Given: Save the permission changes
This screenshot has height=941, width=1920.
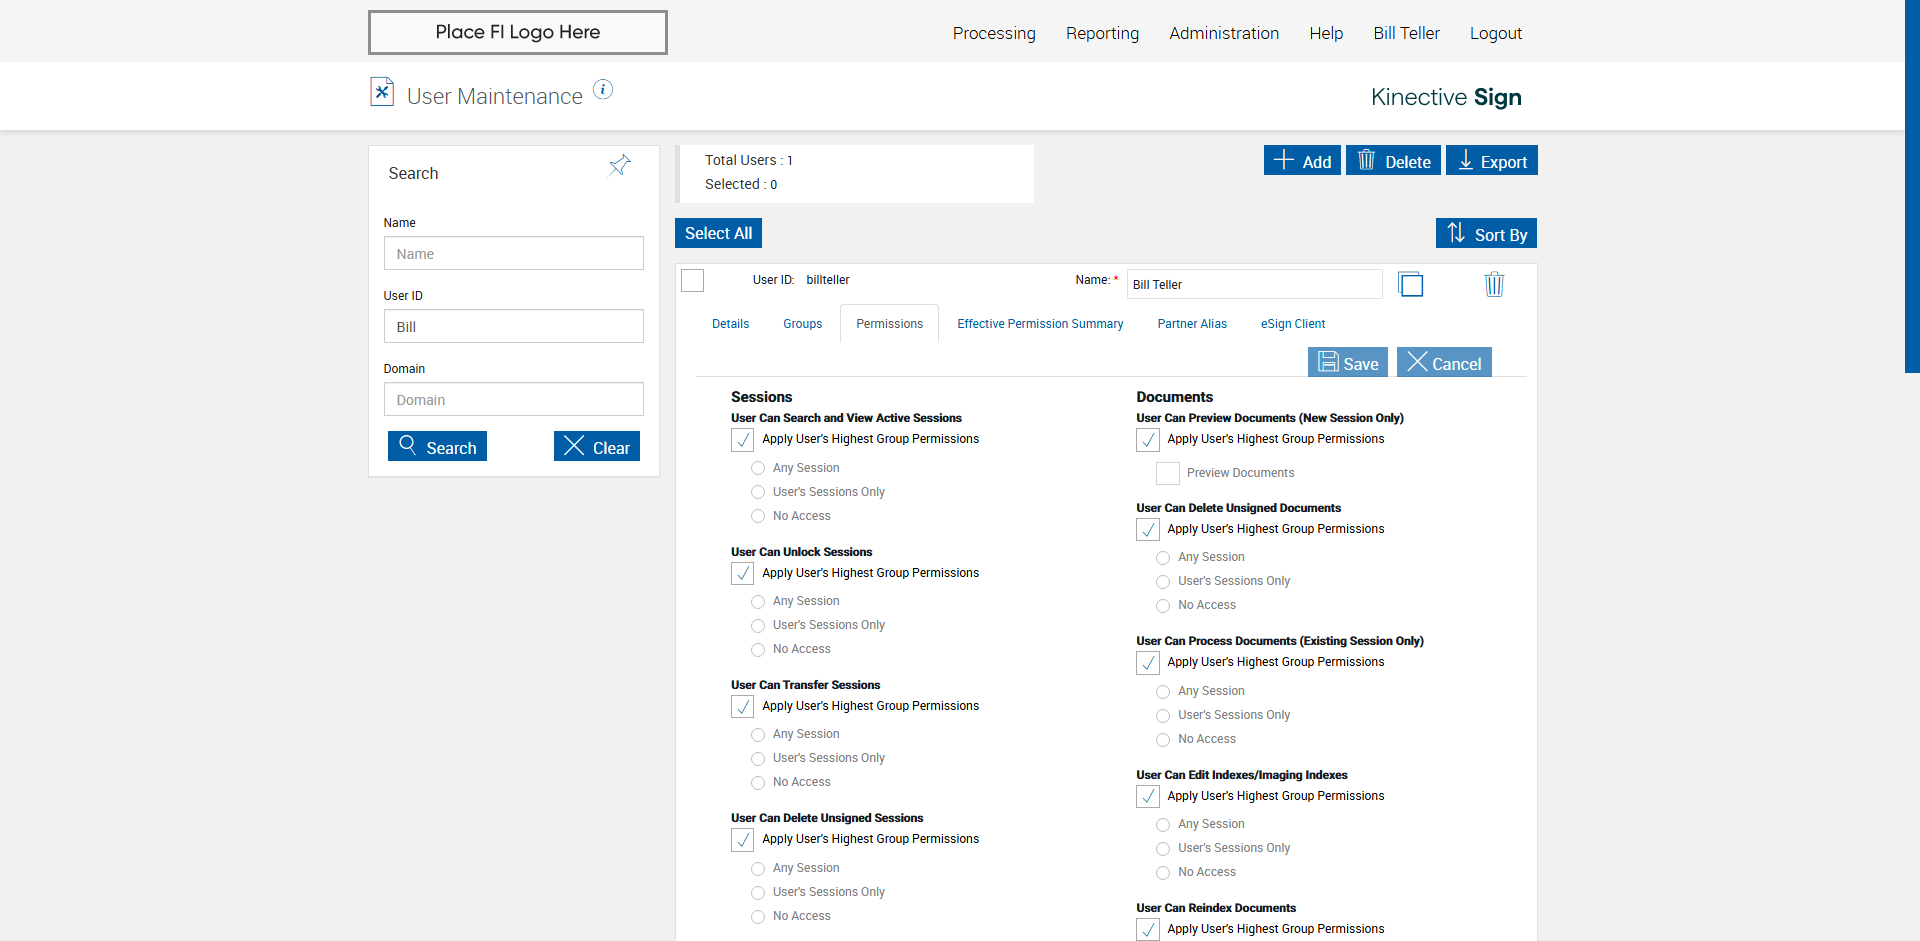Looking at the screenshot, I should pyautogui.click(x=1348, y=363).
